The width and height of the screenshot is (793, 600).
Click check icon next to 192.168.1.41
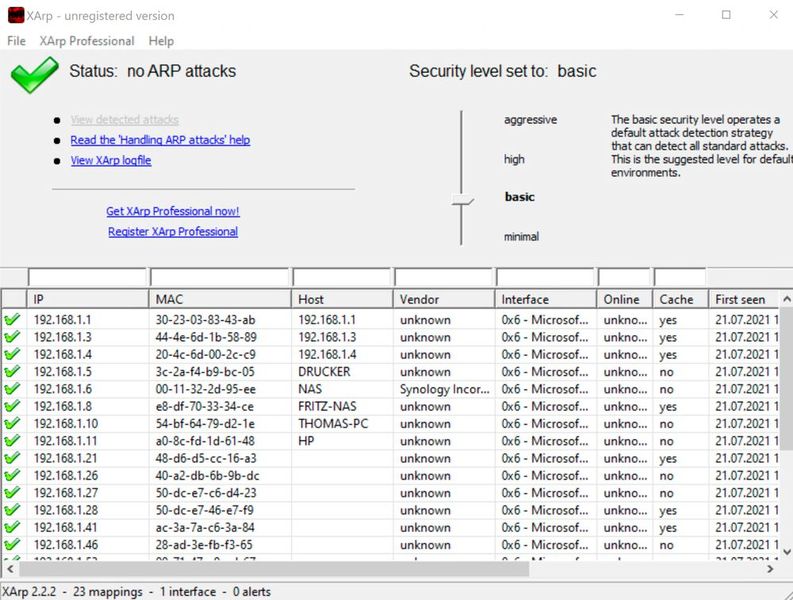(12, 528)
